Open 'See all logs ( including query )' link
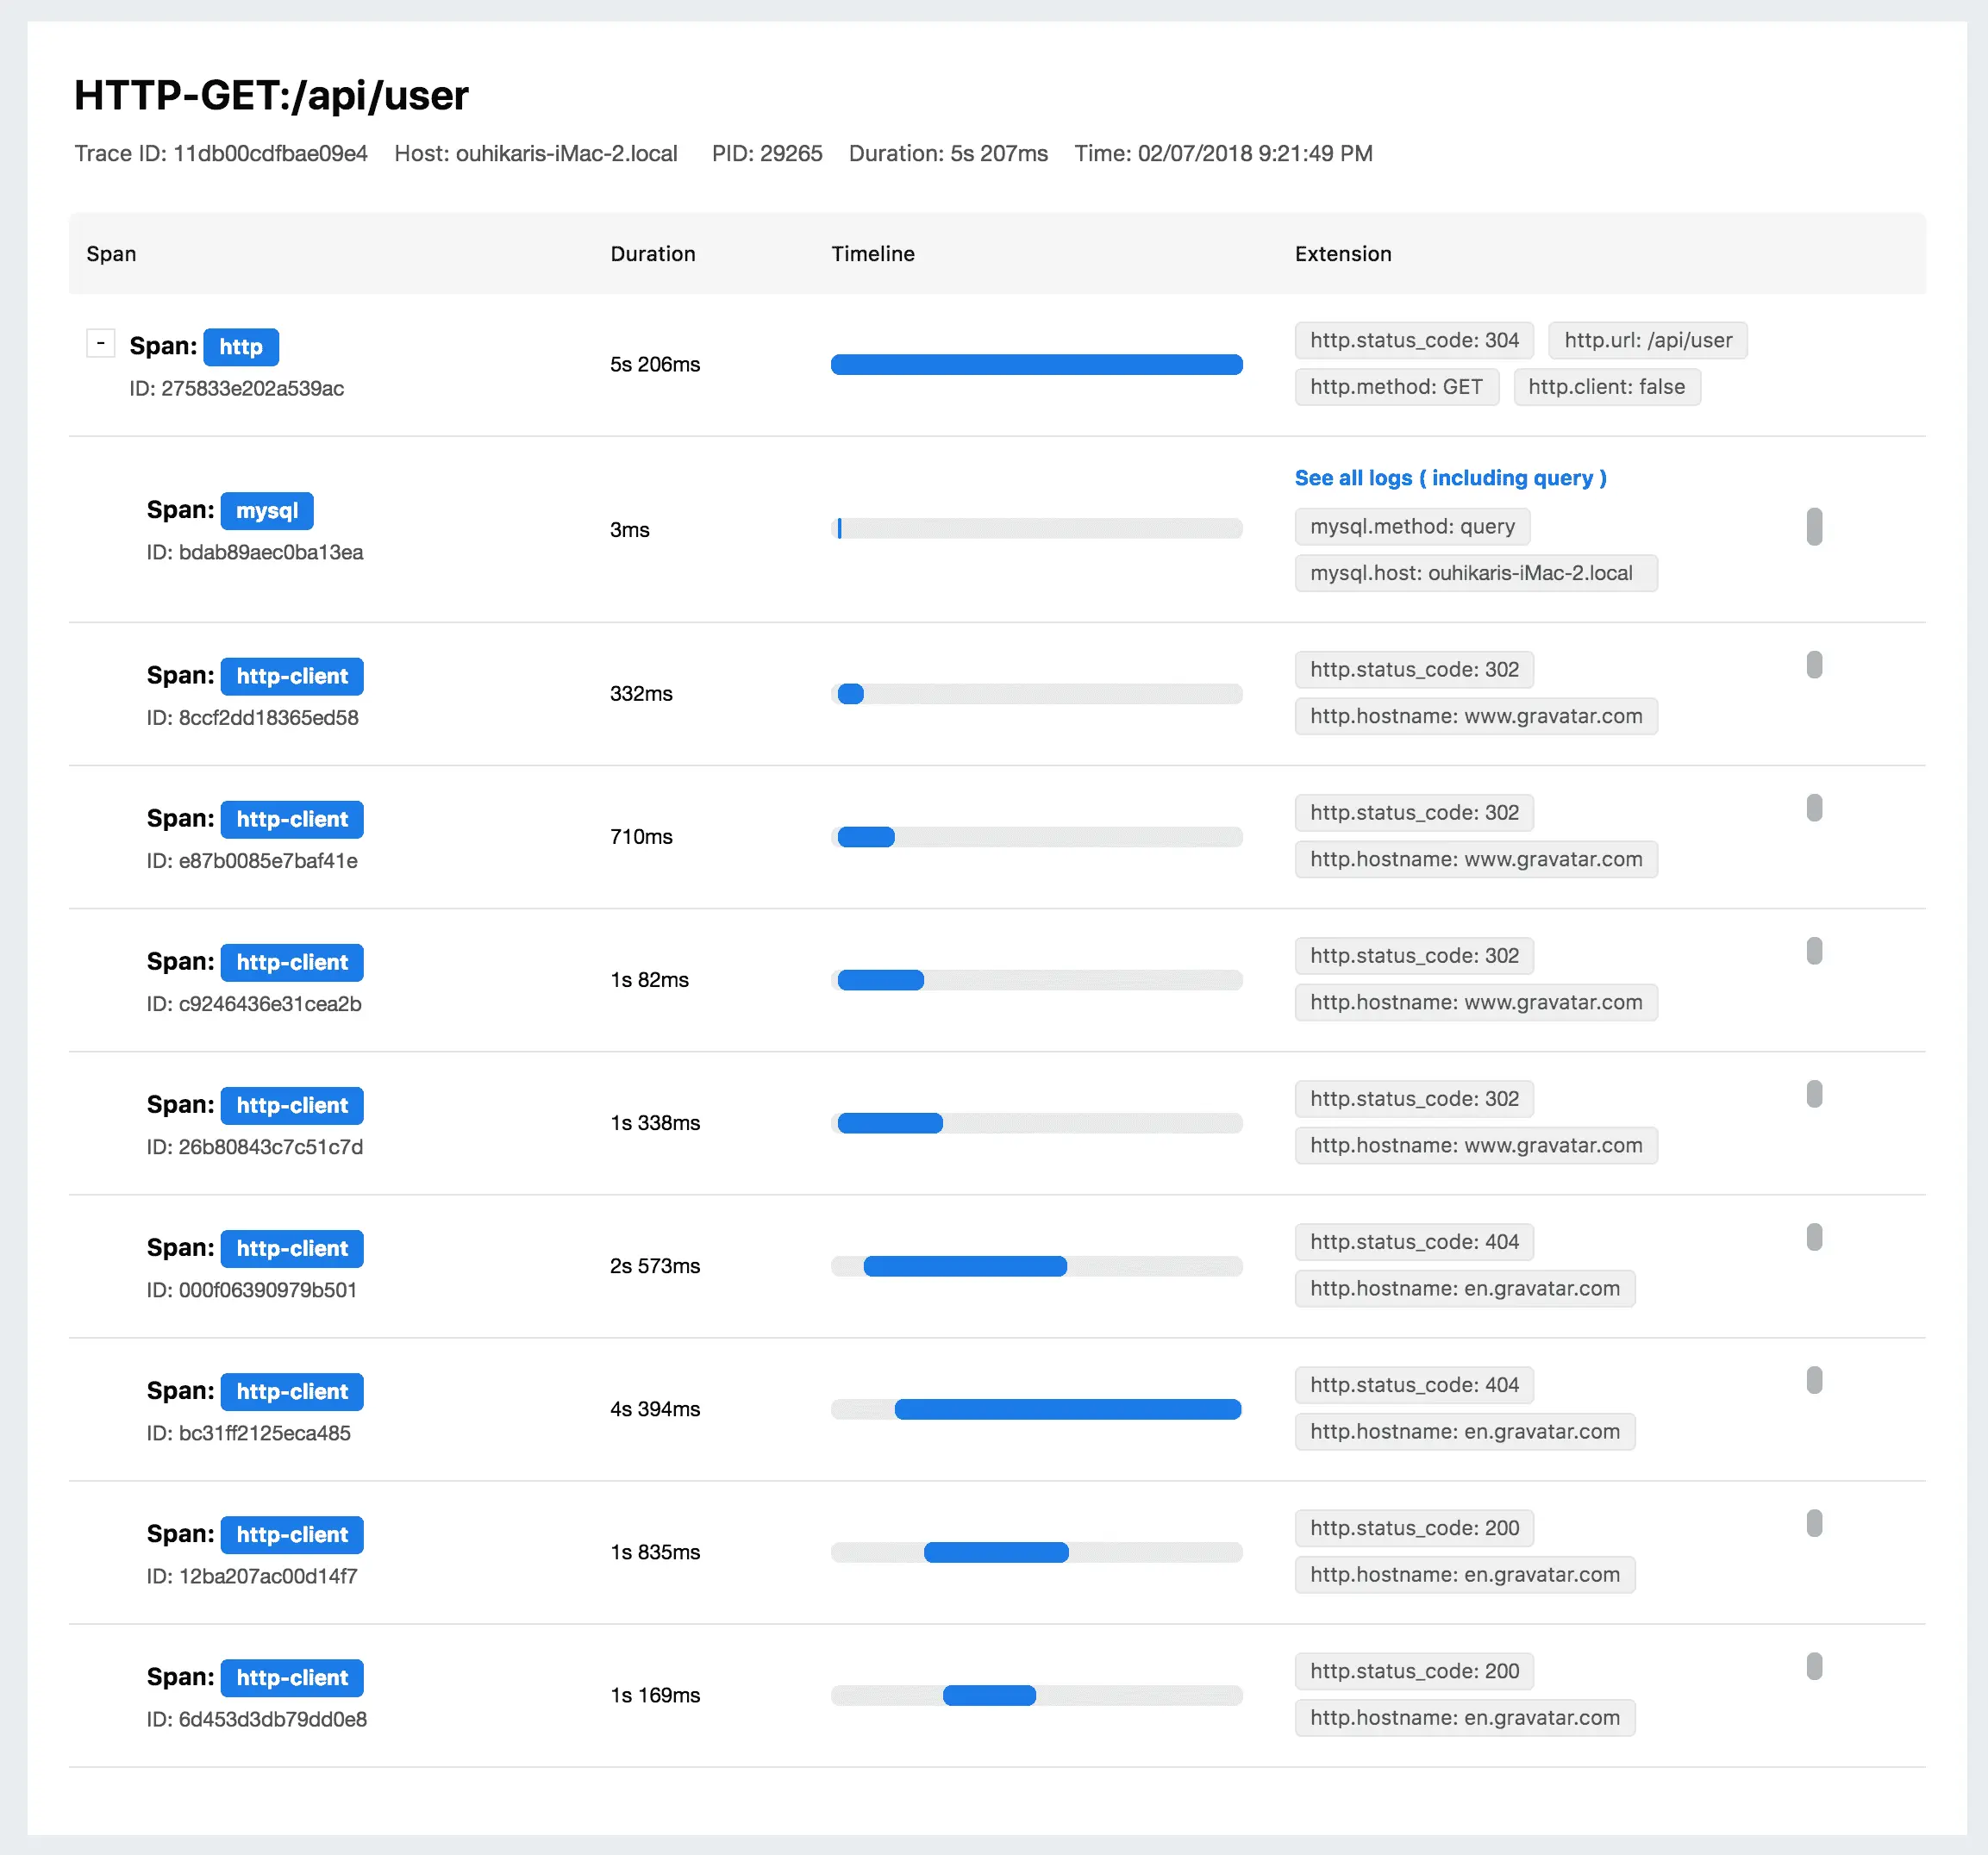The width and height of the screenshot is (1988, 1855). [x=1449, y=478]
